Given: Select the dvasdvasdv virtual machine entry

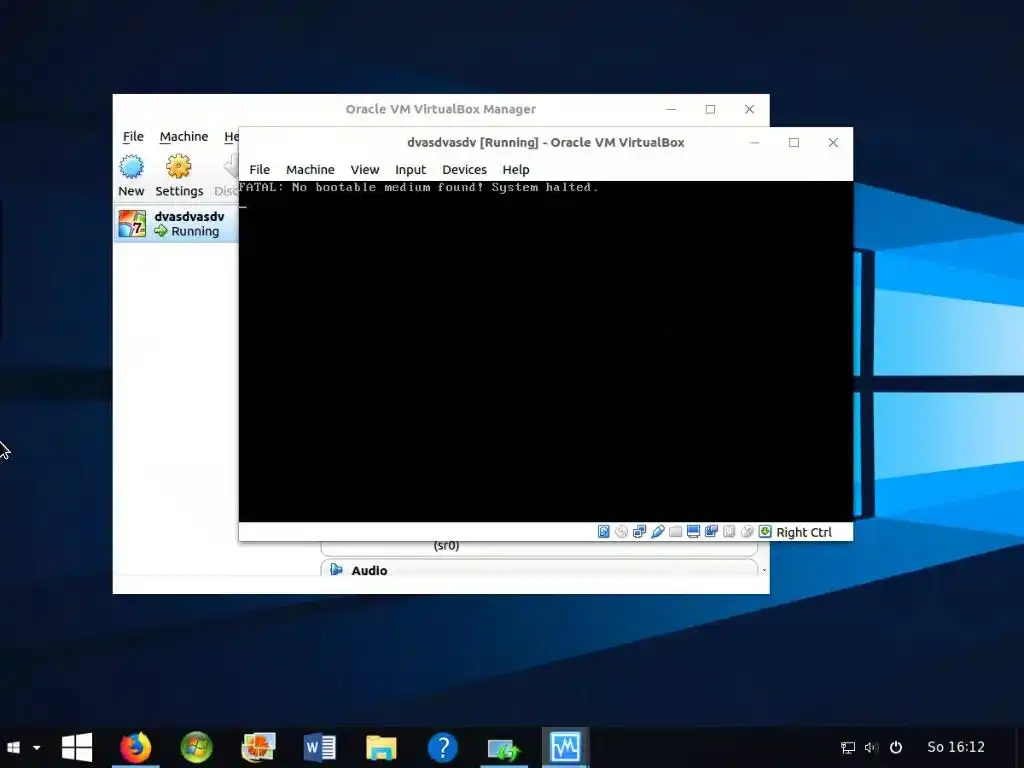Looking at the screenshot, I should coord(176,223).
